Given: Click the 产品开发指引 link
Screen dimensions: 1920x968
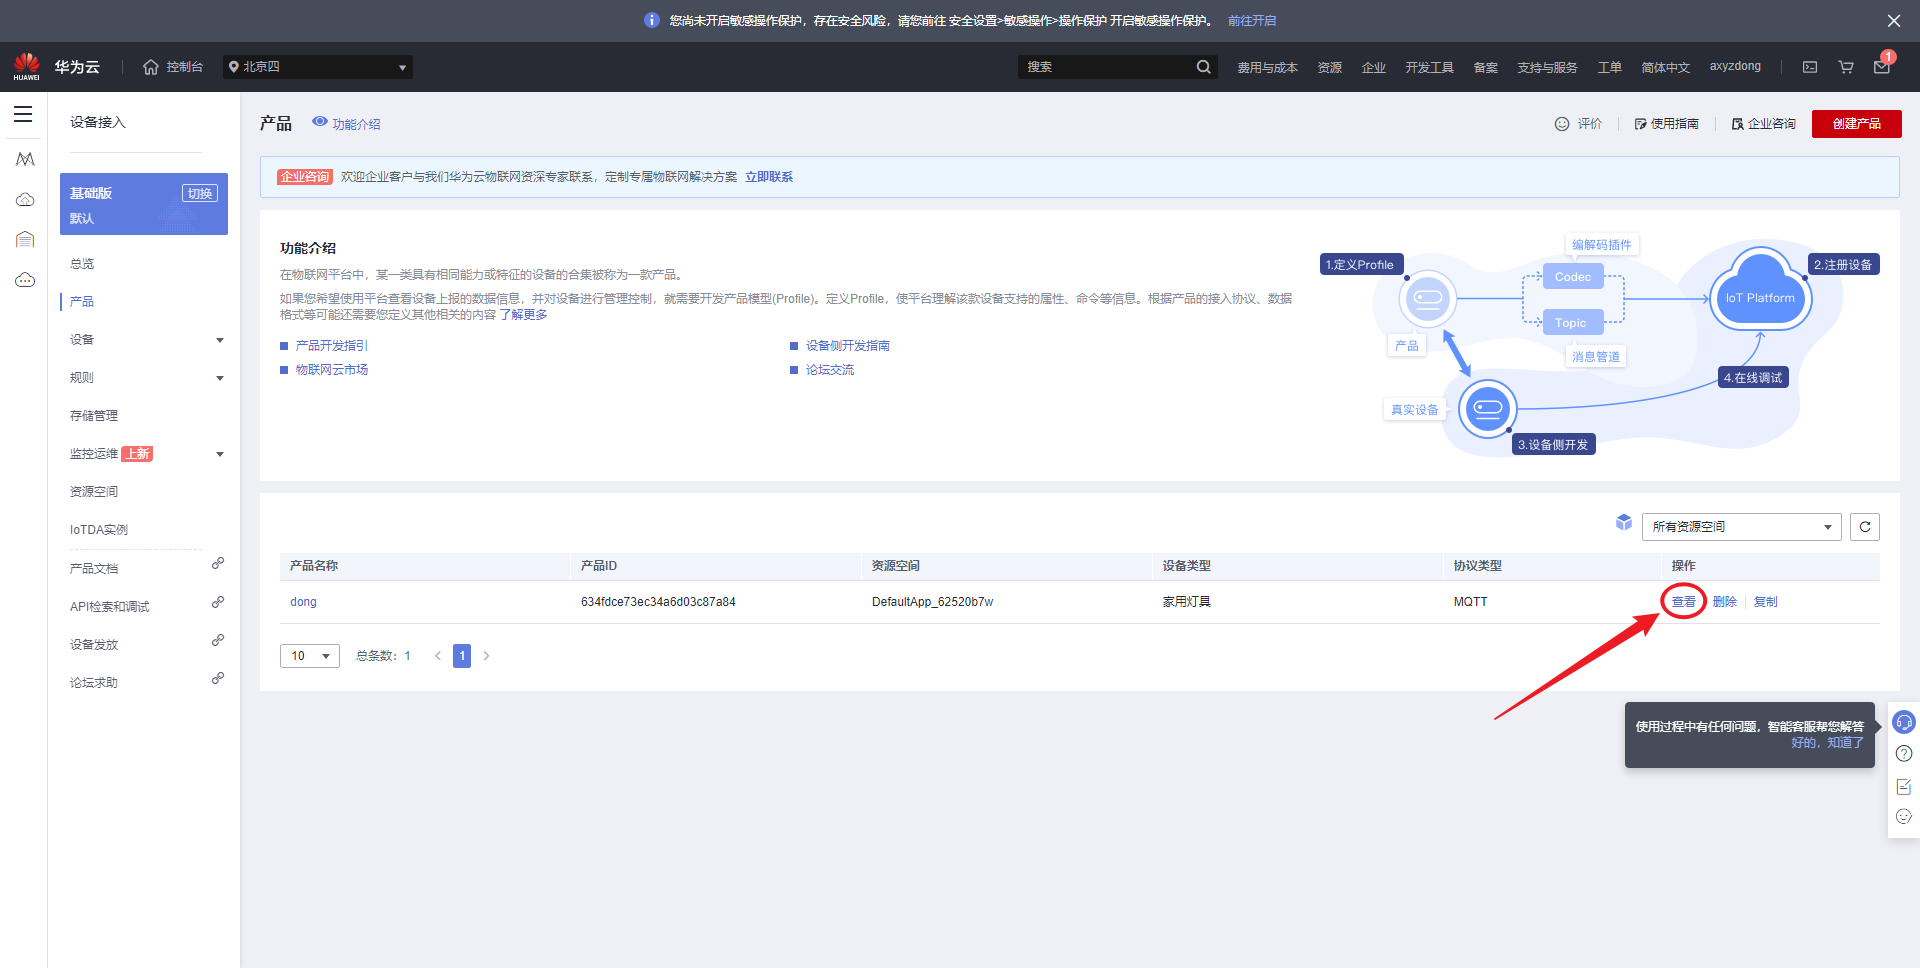Looking at the screenshot, I should (332, 346).
